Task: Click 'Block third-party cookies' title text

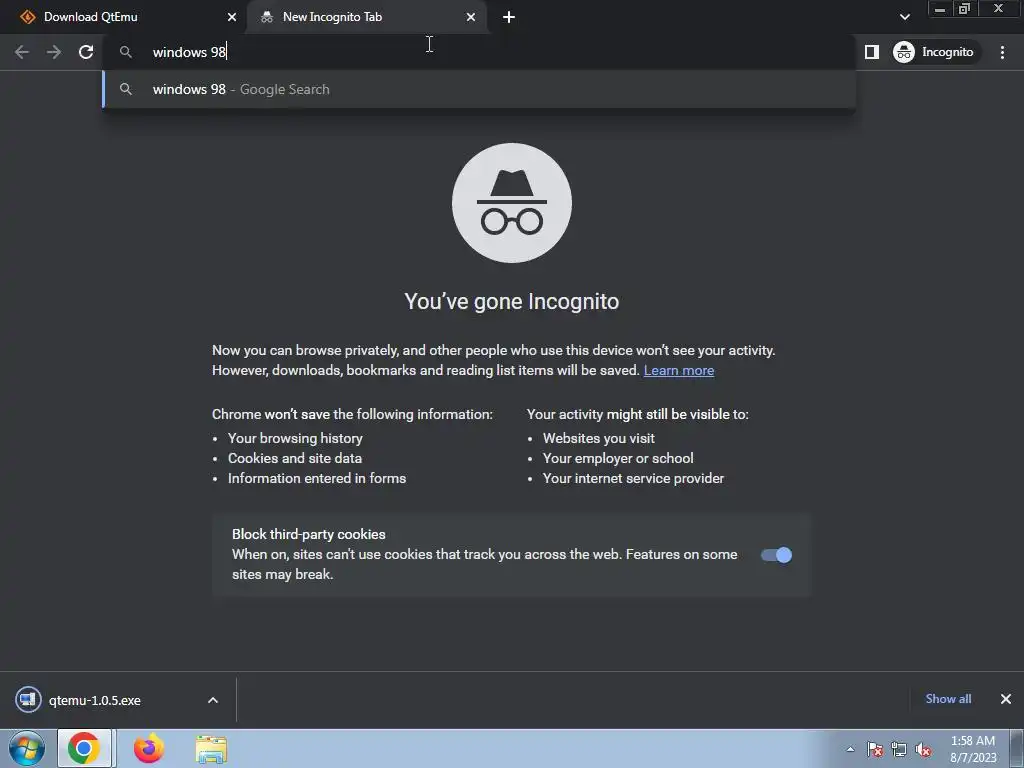Action: 308,534
